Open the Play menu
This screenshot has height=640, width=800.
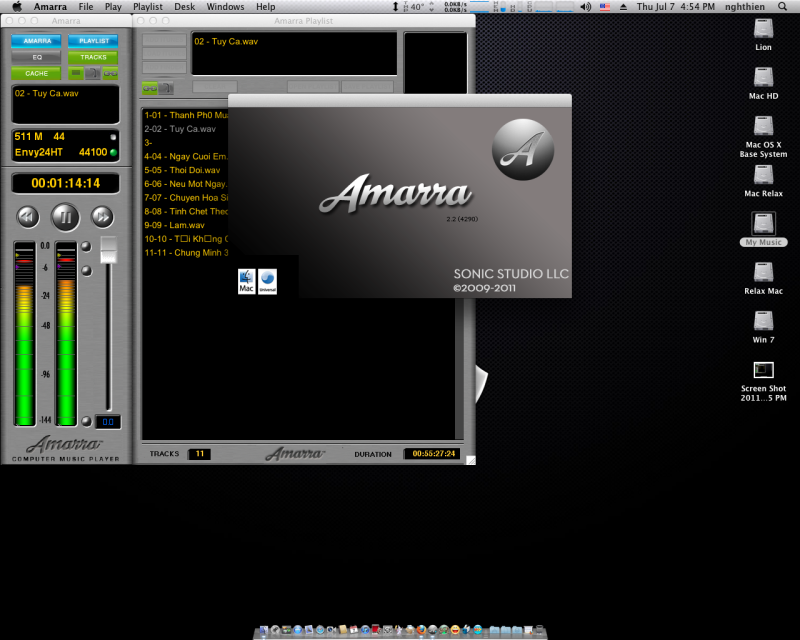pos(113,7)
